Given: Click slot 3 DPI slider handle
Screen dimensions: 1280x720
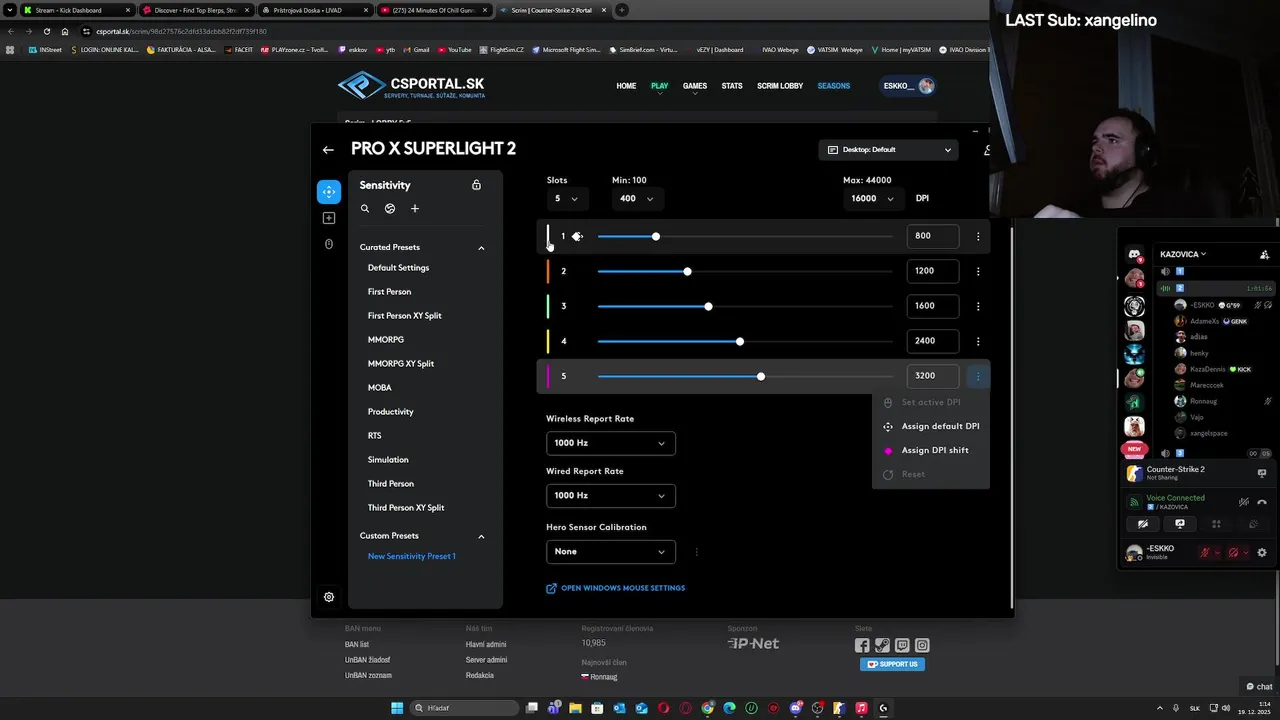Looking at the screenshot, I should 708,306.
